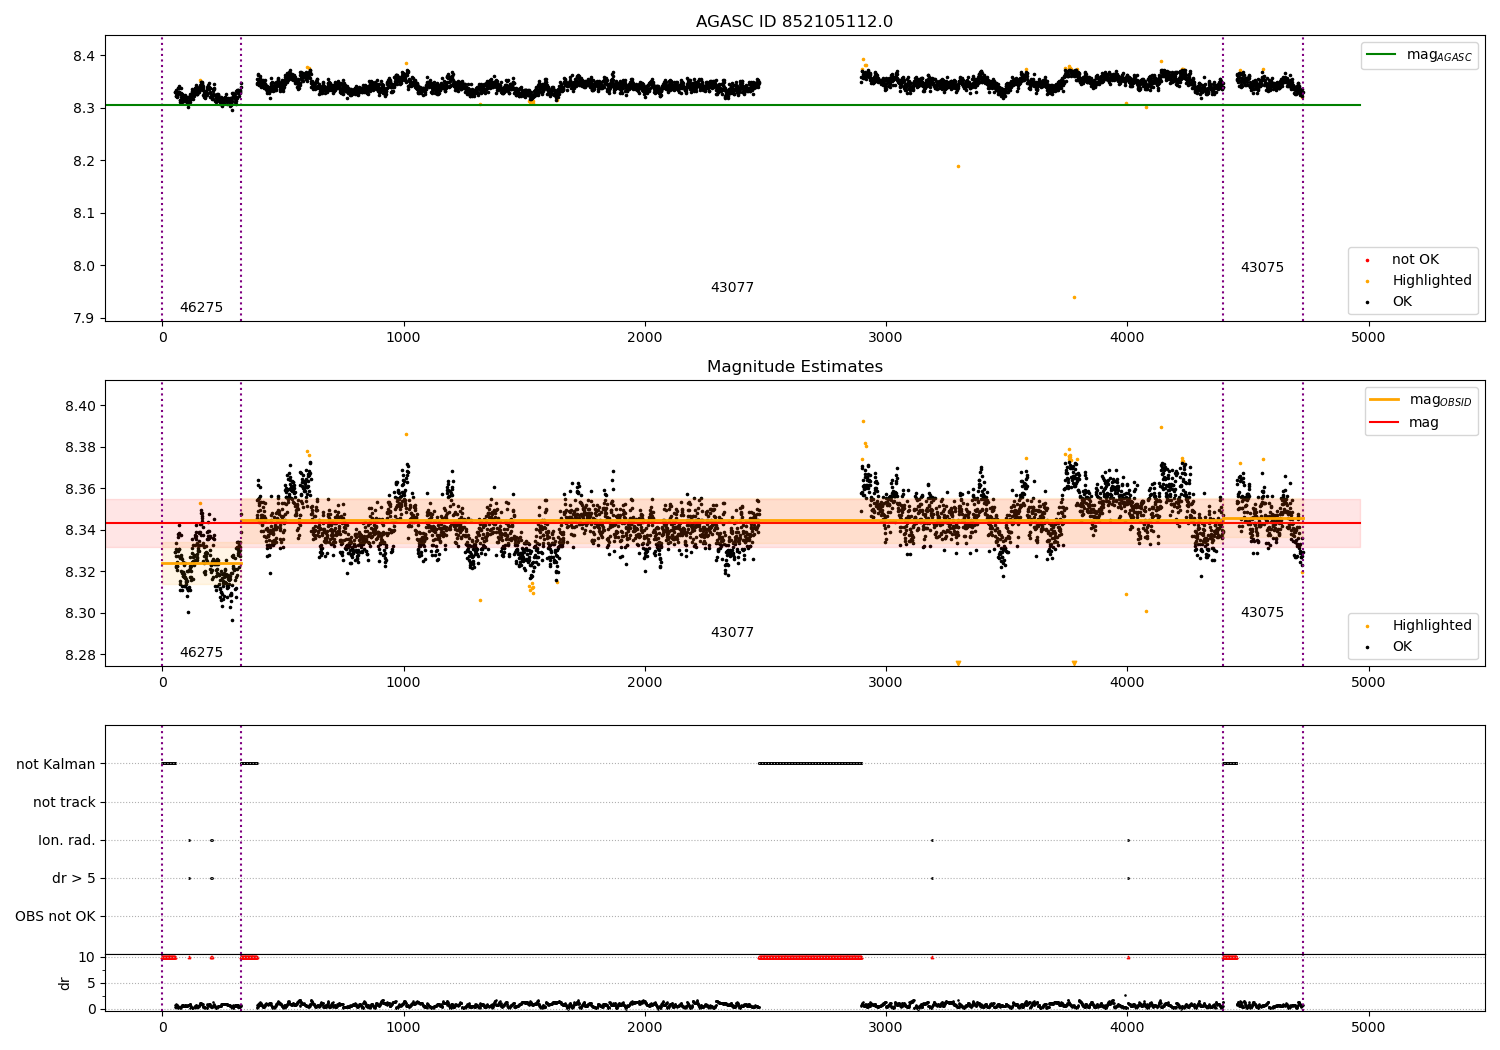1500x1050 pixels.
Task: Click the orange outlier point near magnitude 7.94
Action: pos(1074,297)
